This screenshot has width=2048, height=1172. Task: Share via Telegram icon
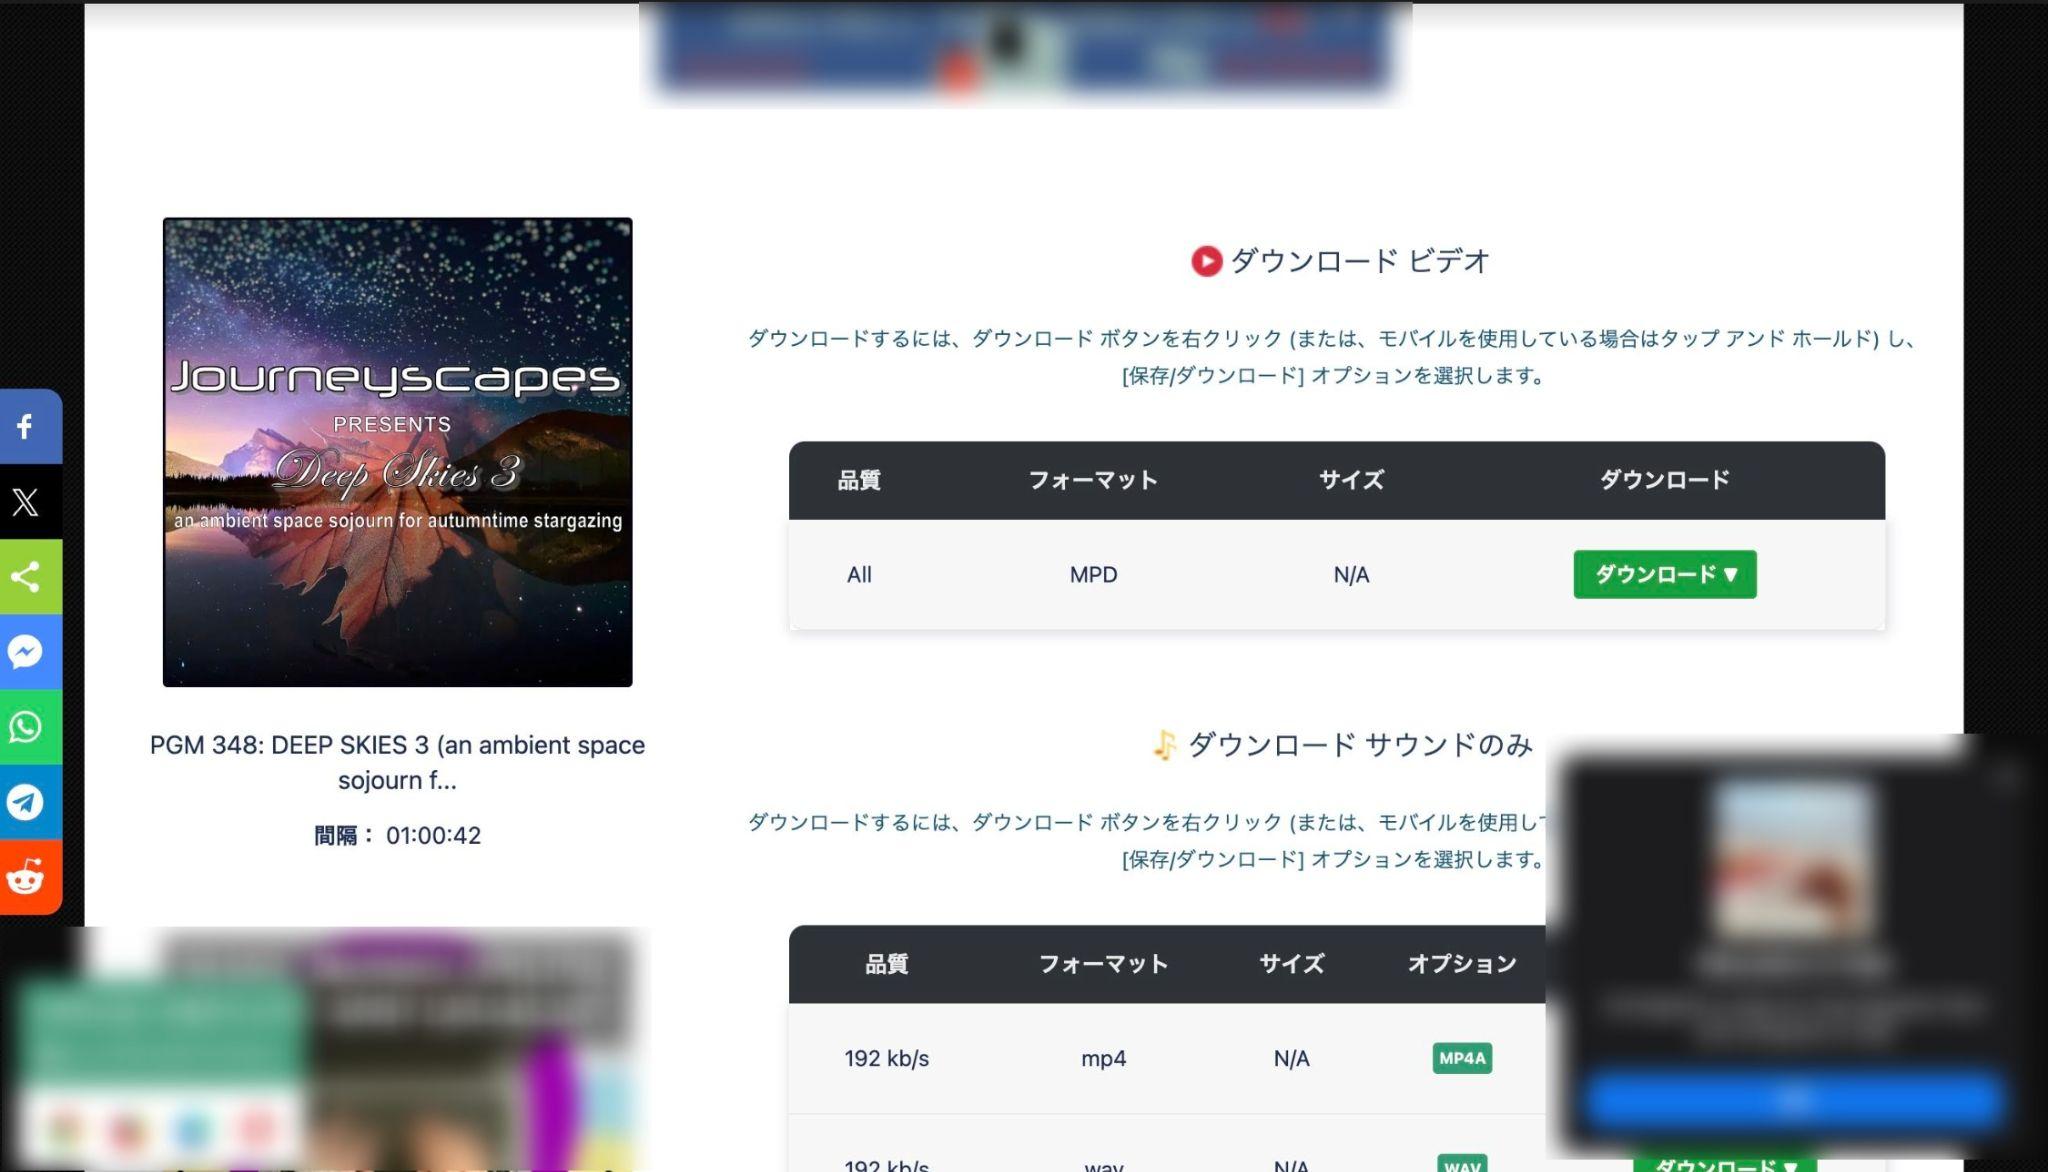tap(27, 802)
